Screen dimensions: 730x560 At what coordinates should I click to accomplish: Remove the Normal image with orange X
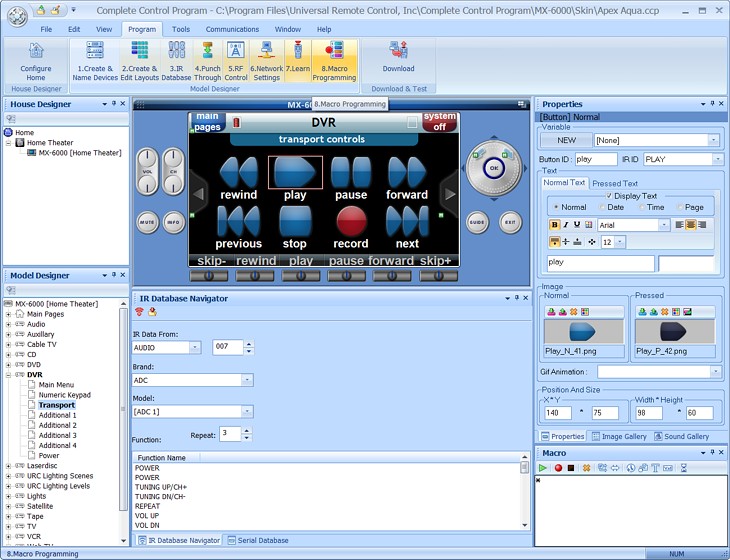pos(574,312)
